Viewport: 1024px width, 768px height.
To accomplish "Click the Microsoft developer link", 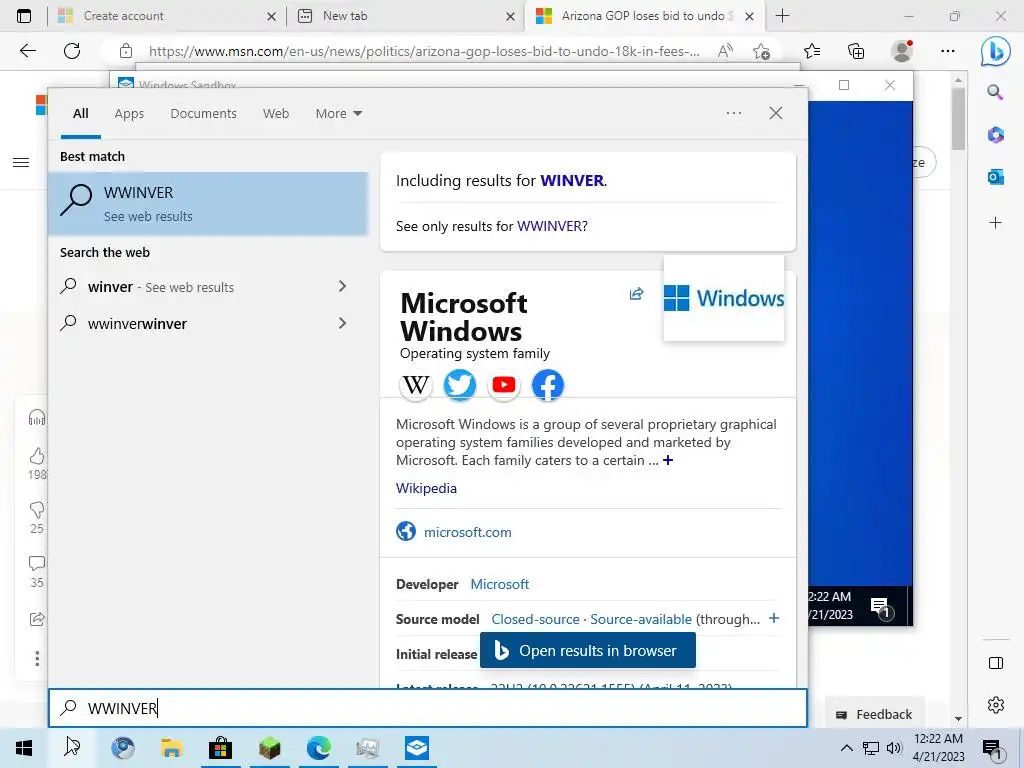I will 500,584.
